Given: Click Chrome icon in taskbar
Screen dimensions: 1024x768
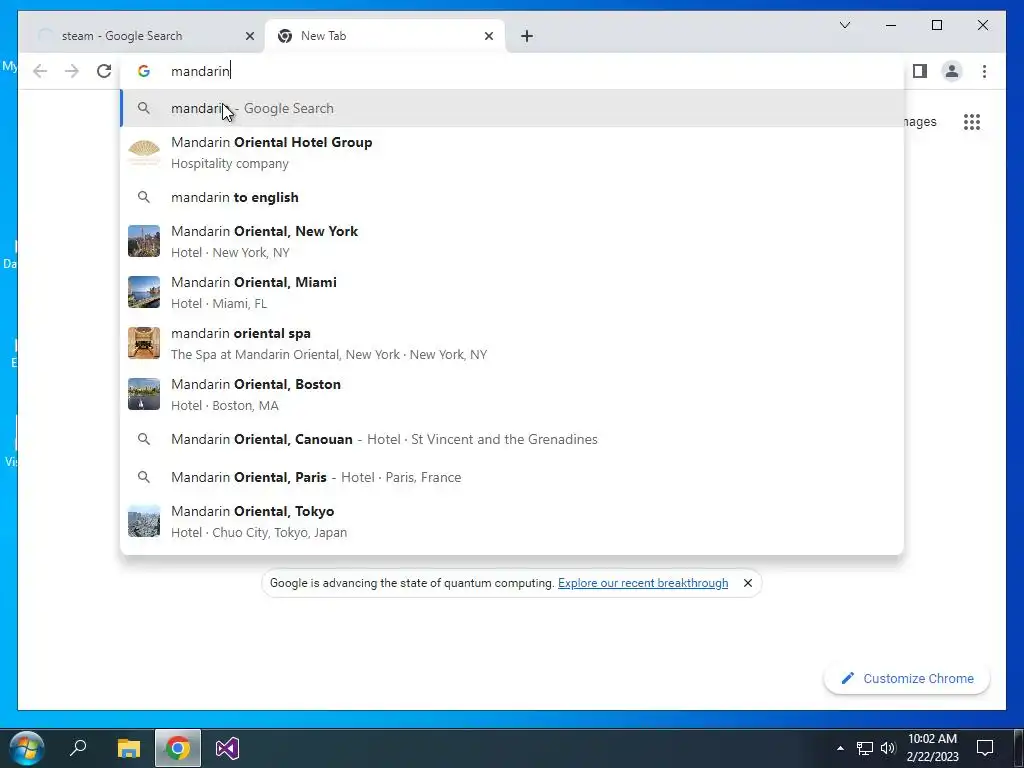Looking at the screenshot, I should tap(178, 748).
